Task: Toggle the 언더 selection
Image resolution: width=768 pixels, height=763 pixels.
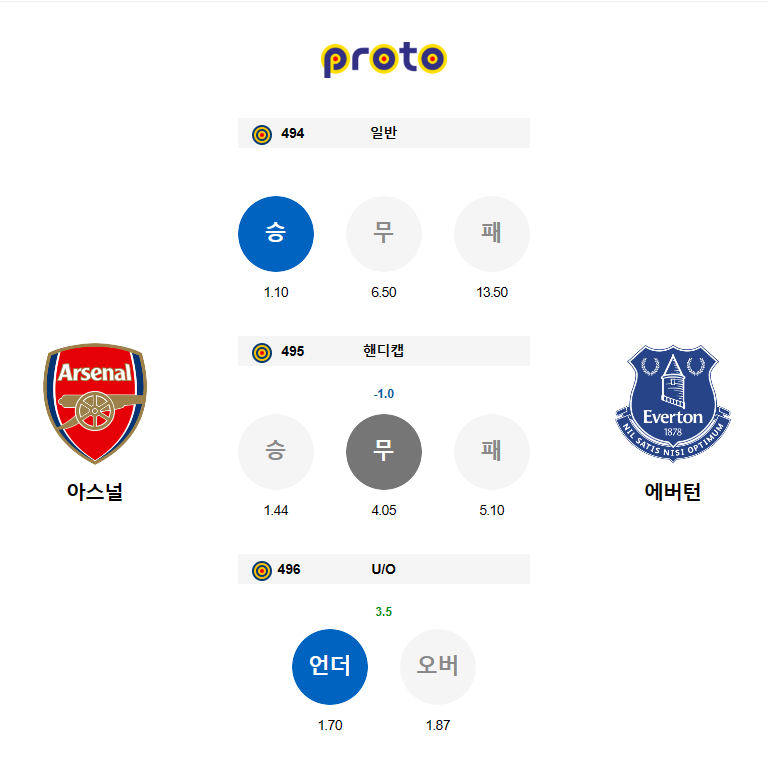Action: point(330,666)
